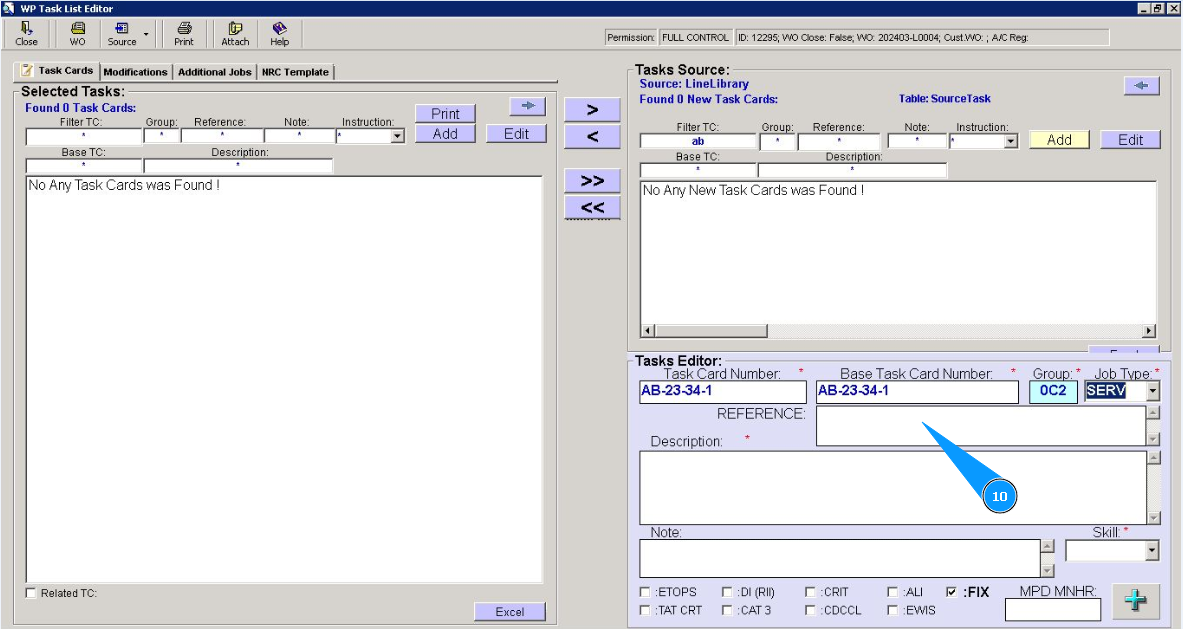Switch to the Modifications tab

135,72
